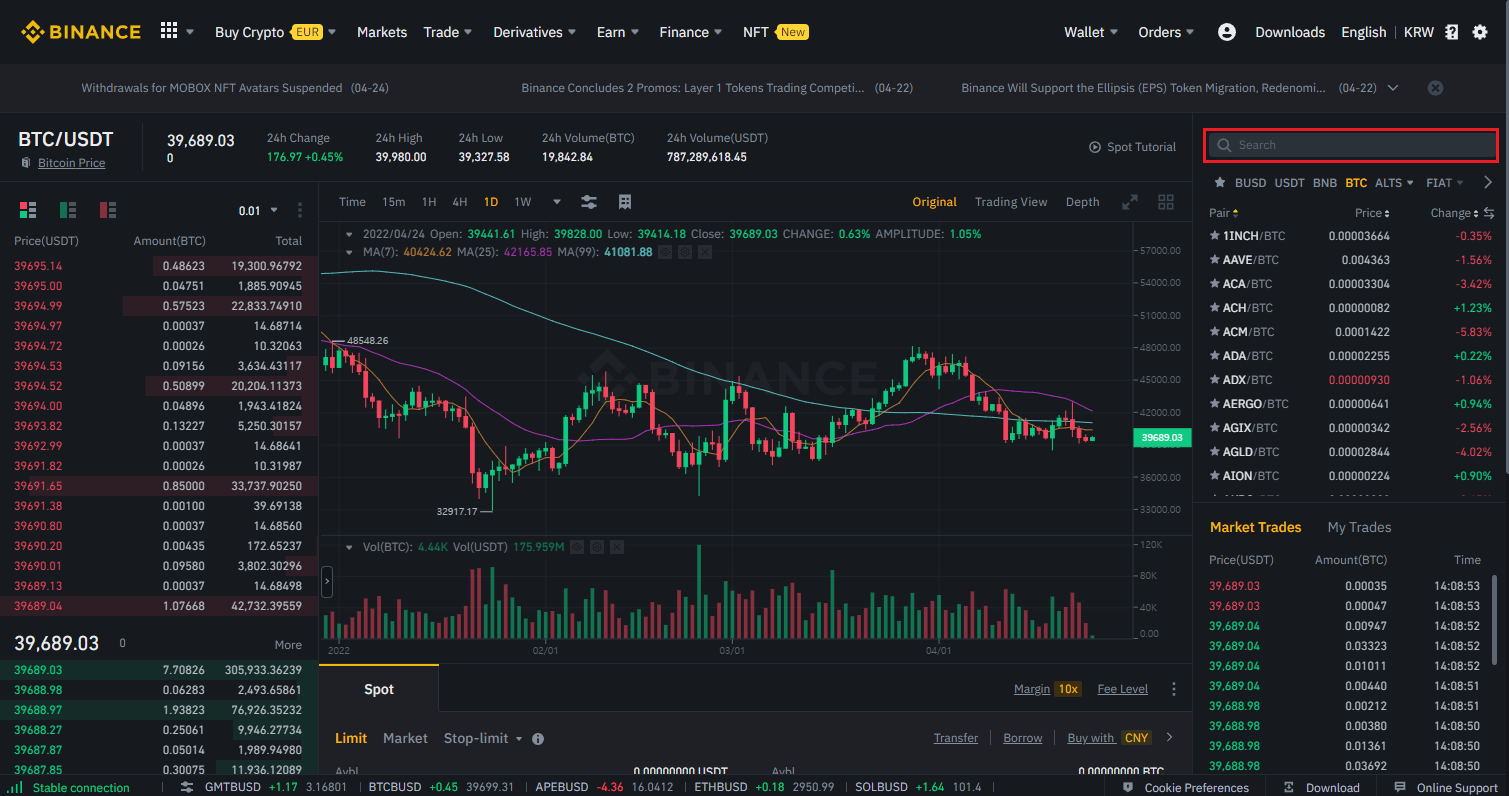This screenshot has height=796, width=1509.
Task: Open order book more options dots
Action: tap(300, 210)
